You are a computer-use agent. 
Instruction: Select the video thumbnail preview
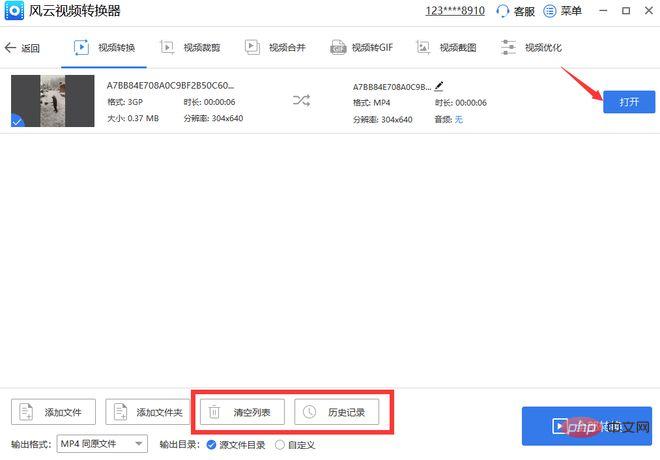click(53, 101)
